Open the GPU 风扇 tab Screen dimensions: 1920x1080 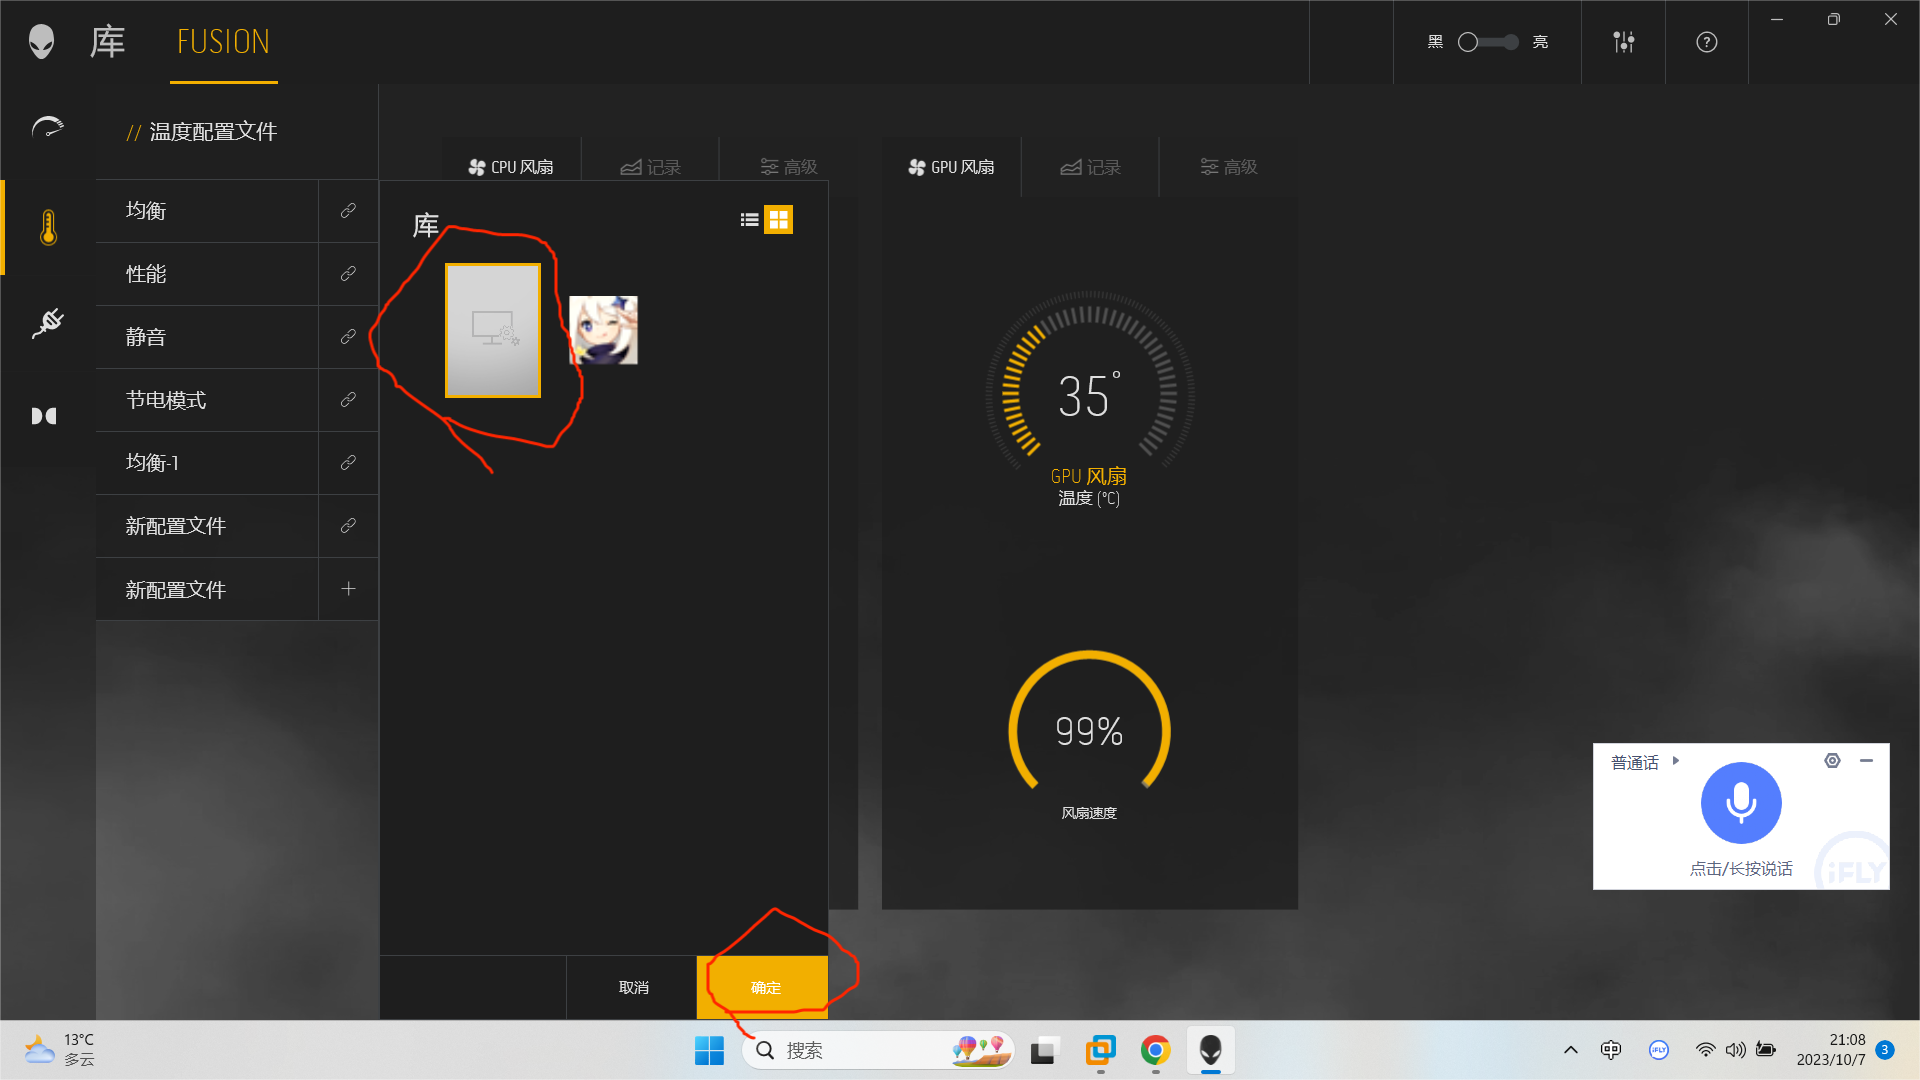tap(951, 167)
